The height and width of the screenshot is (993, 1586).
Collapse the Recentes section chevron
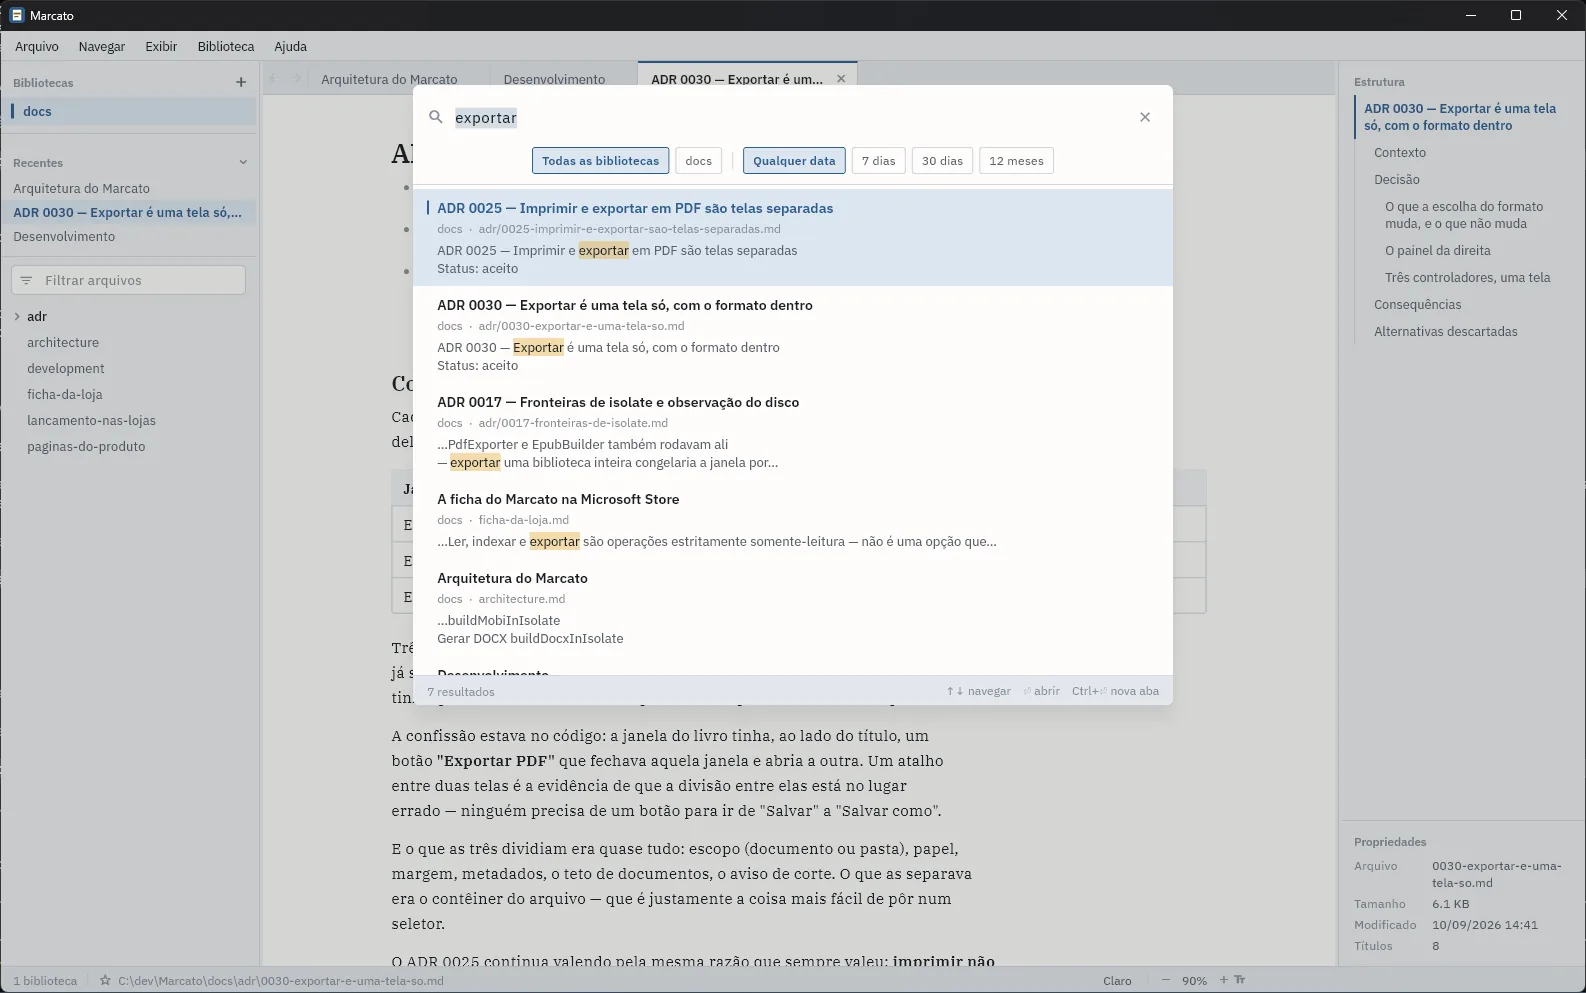pyautogui.click(x=242, y=162)
